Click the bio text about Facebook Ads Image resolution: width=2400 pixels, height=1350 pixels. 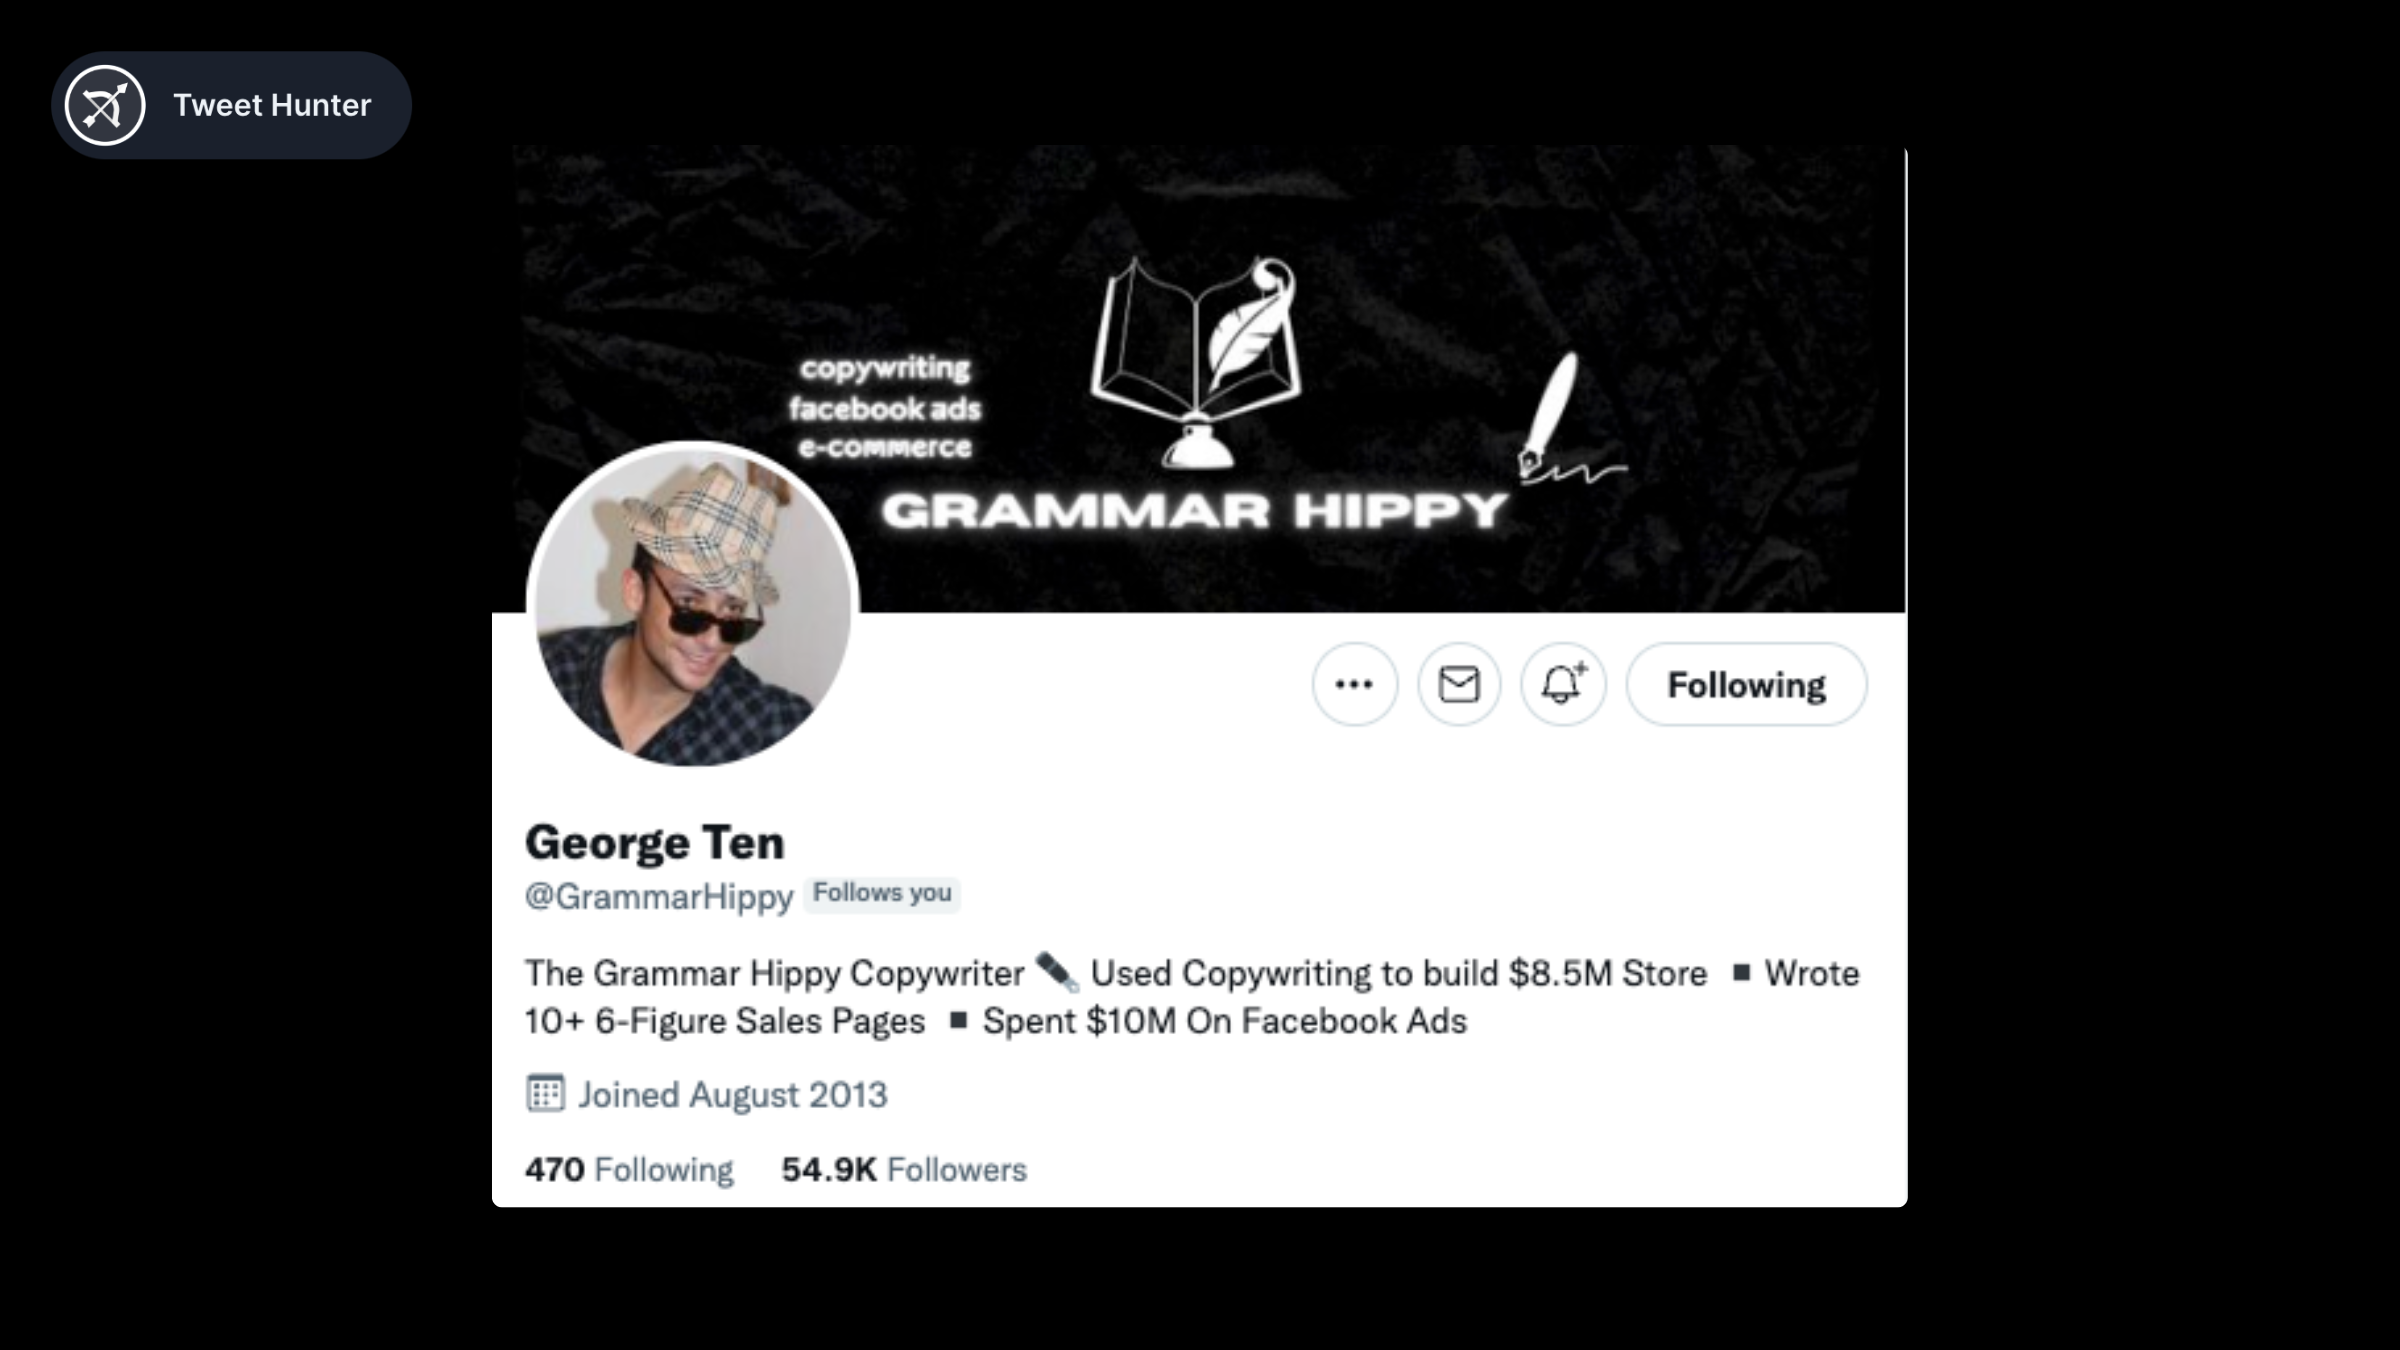(1225, 1021)
